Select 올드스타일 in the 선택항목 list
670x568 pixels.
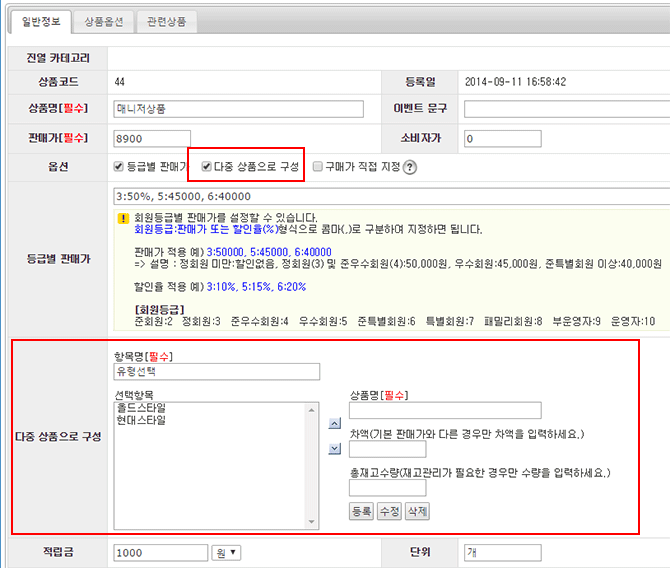tap(141, 408)
